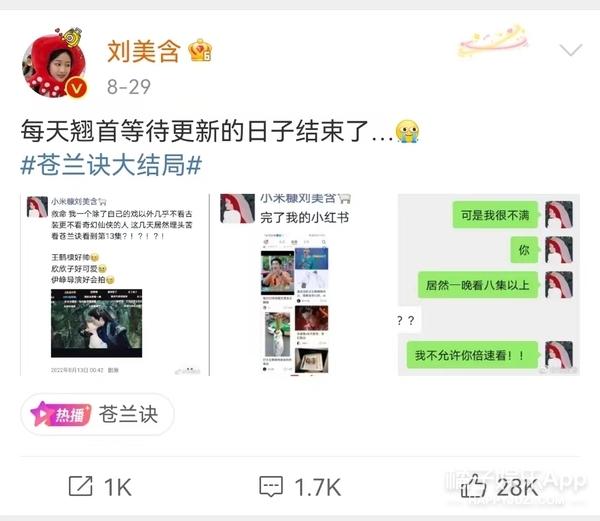Viewport: 600px width, 521px height.
Task: Tap the orange V verification badge
Action: coord(76,88)
